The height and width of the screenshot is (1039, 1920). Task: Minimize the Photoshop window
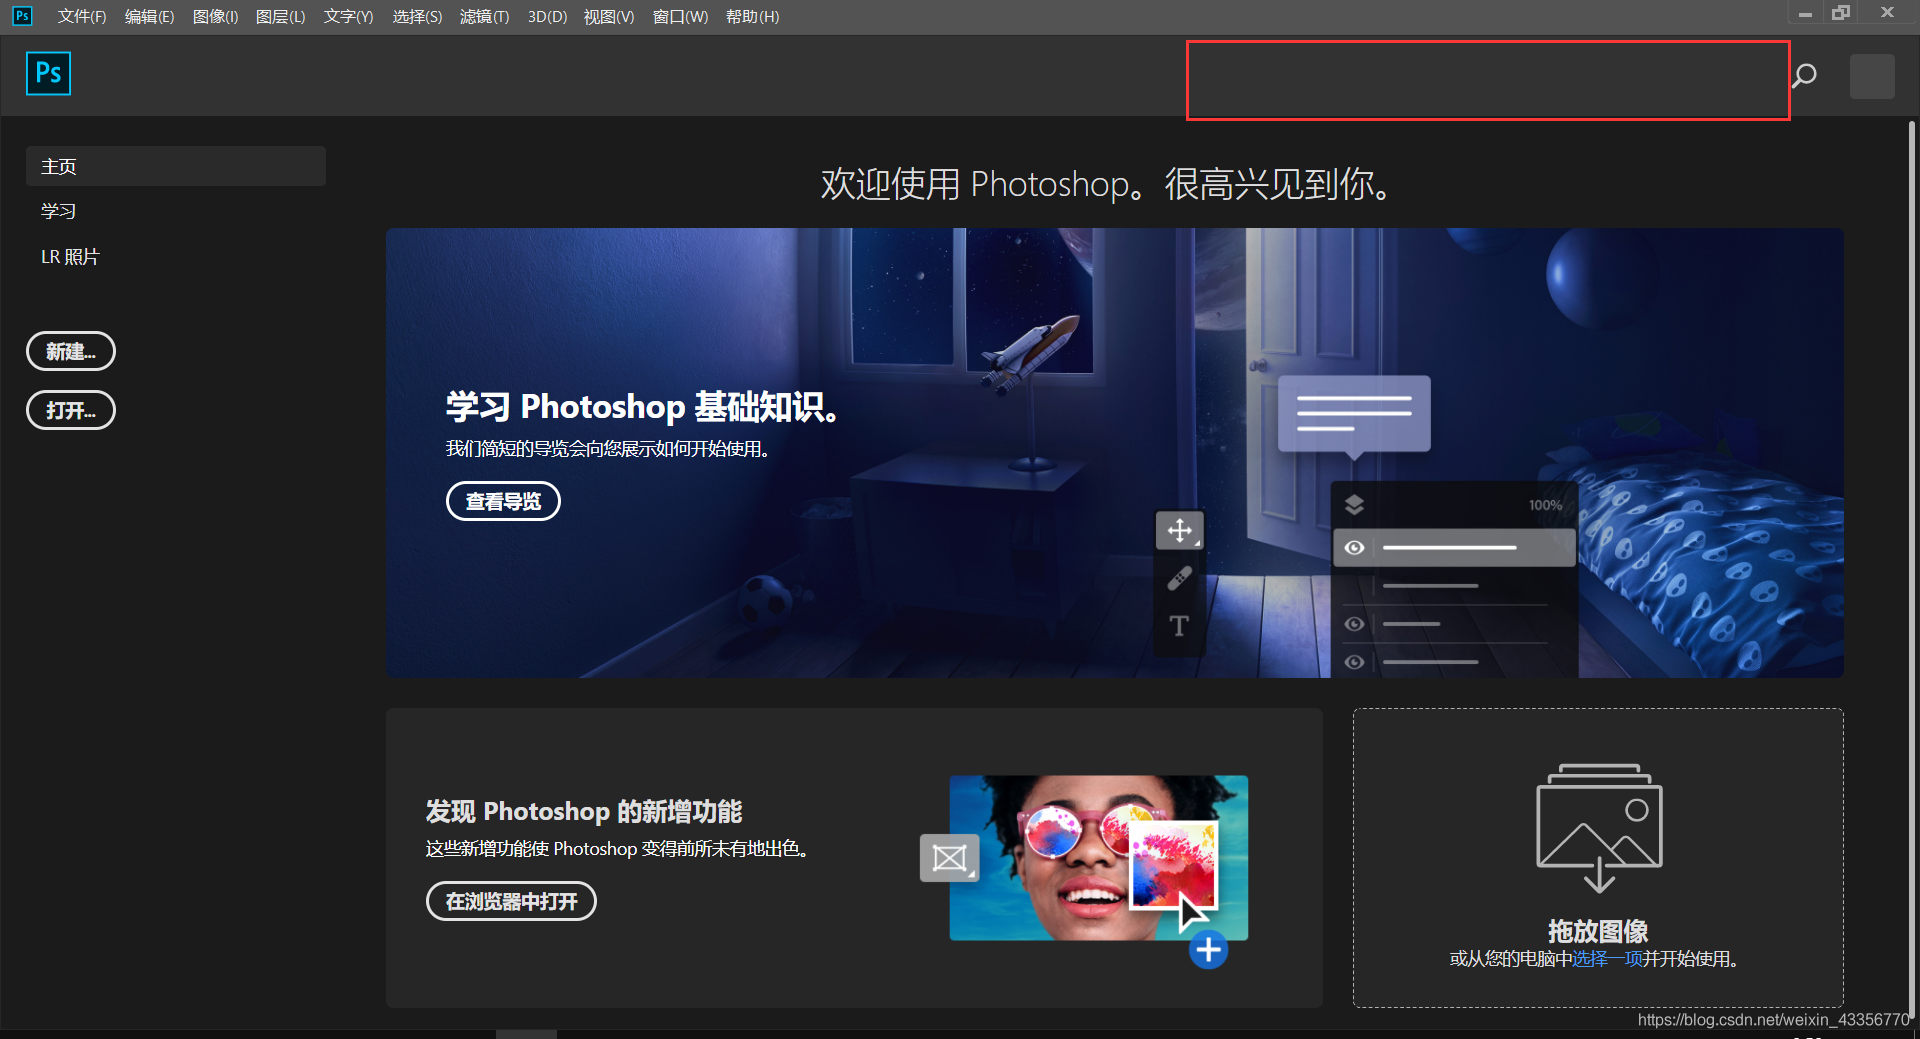click(1805, 13)
